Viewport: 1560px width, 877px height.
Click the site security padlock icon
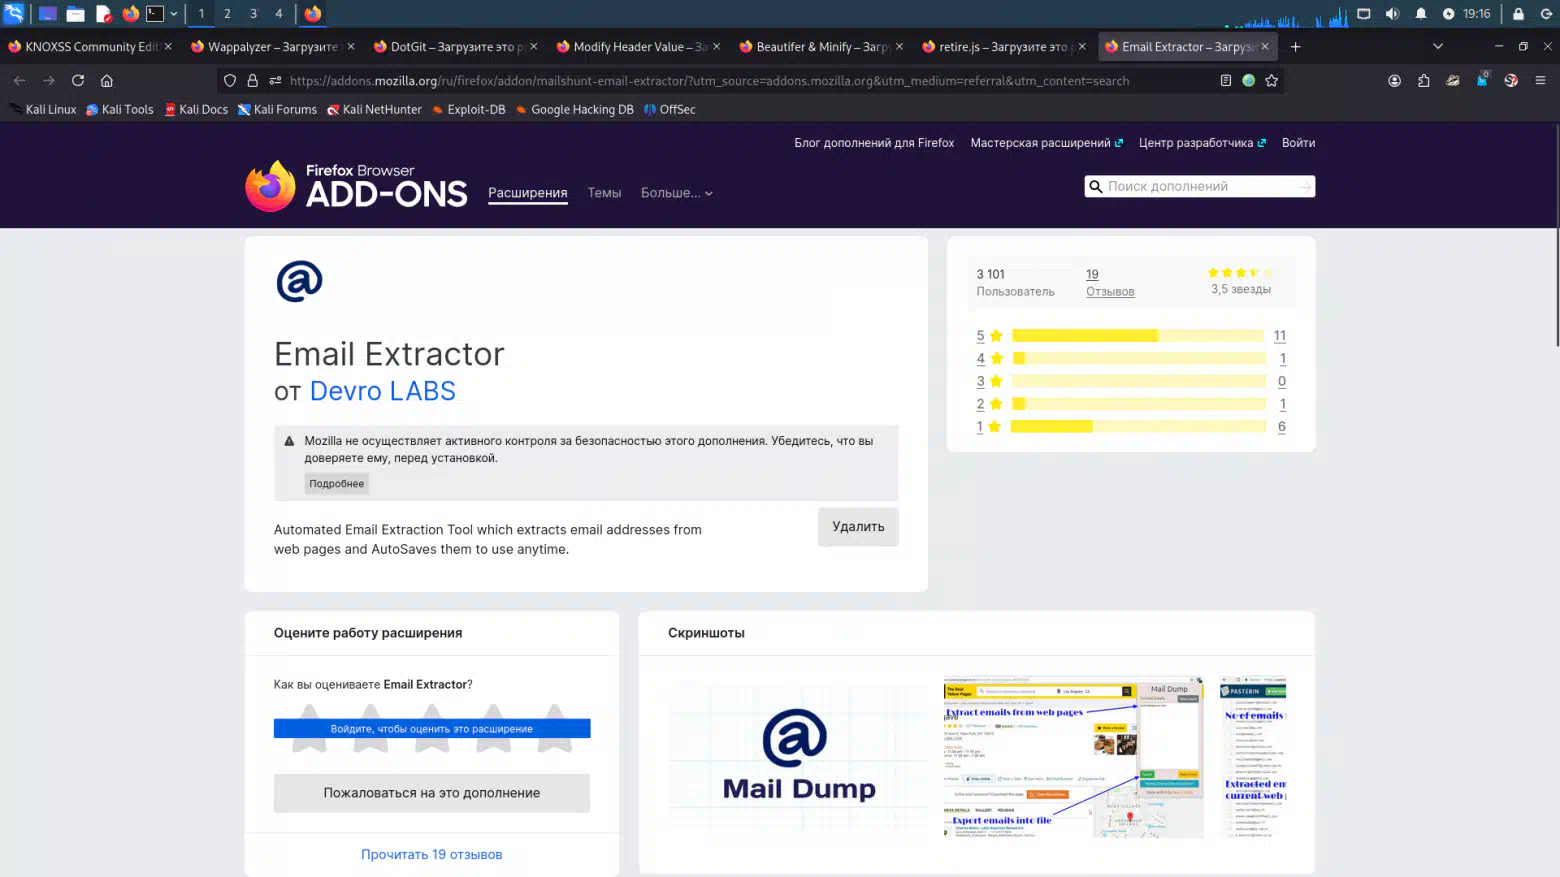[252, 81]
